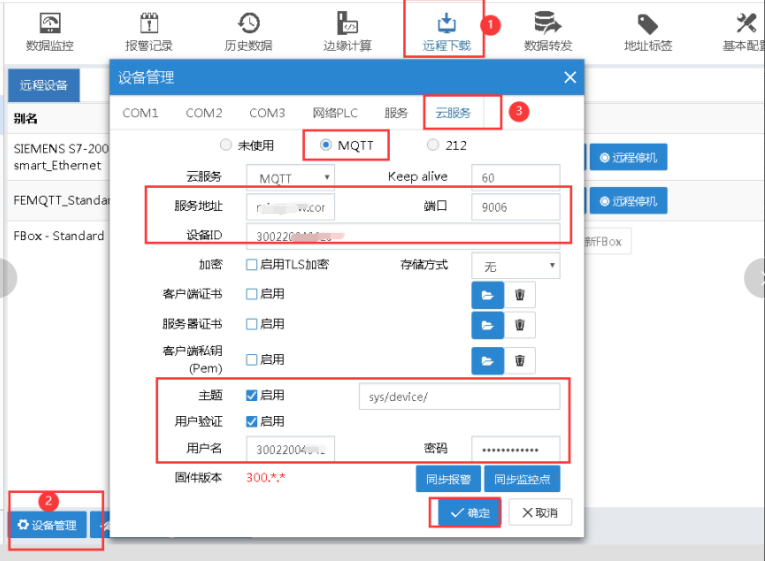Click the 同步报警 sync alarm button
The height and width of the screenshot is (561, 765).
click(x=448, y=479)
